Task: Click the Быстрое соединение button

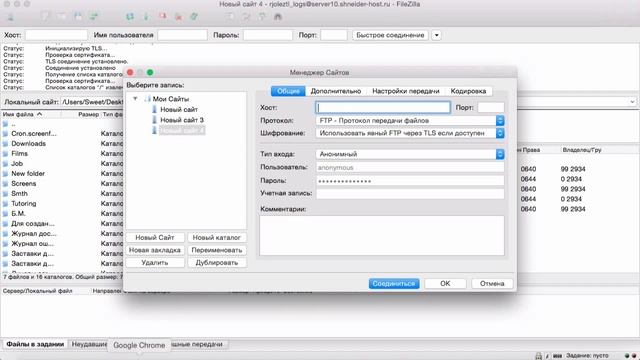Action: pos(390,35)
